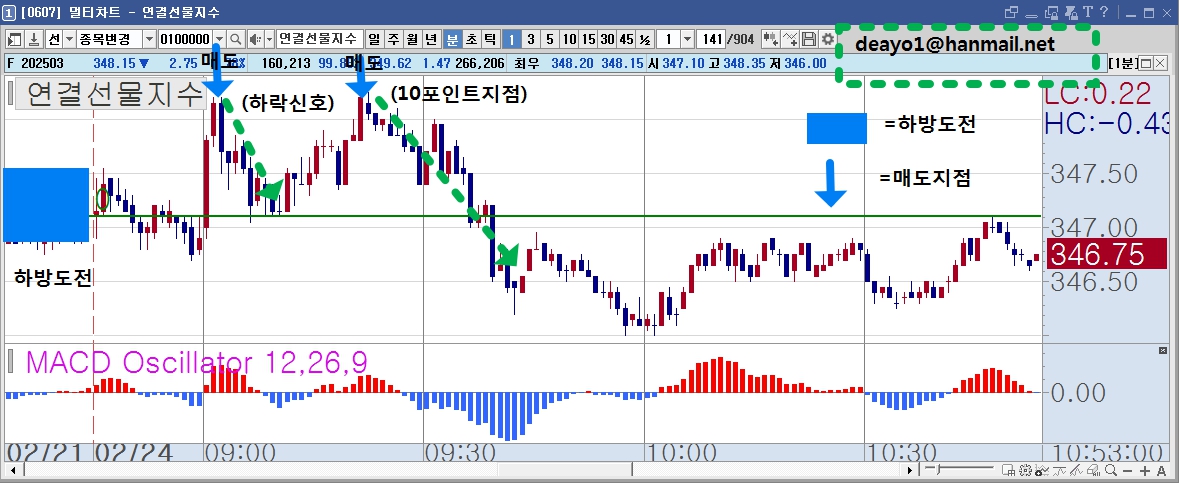
Task: Expand the 0100000 code dropdown arrow
Action: coord(220,39)
